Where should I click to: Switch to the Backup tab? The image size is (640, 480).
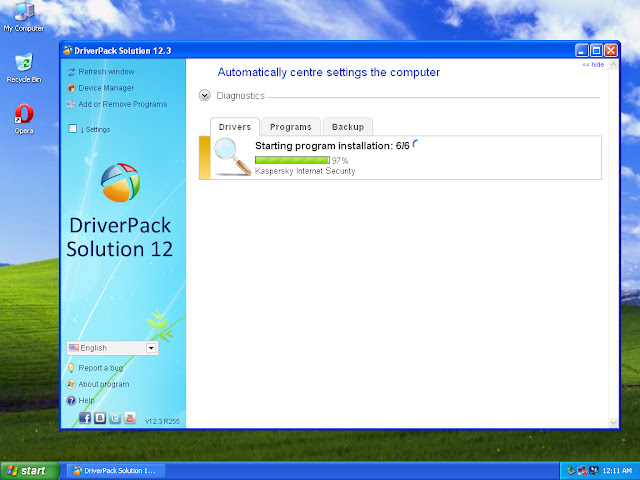(x=348, y=127)
